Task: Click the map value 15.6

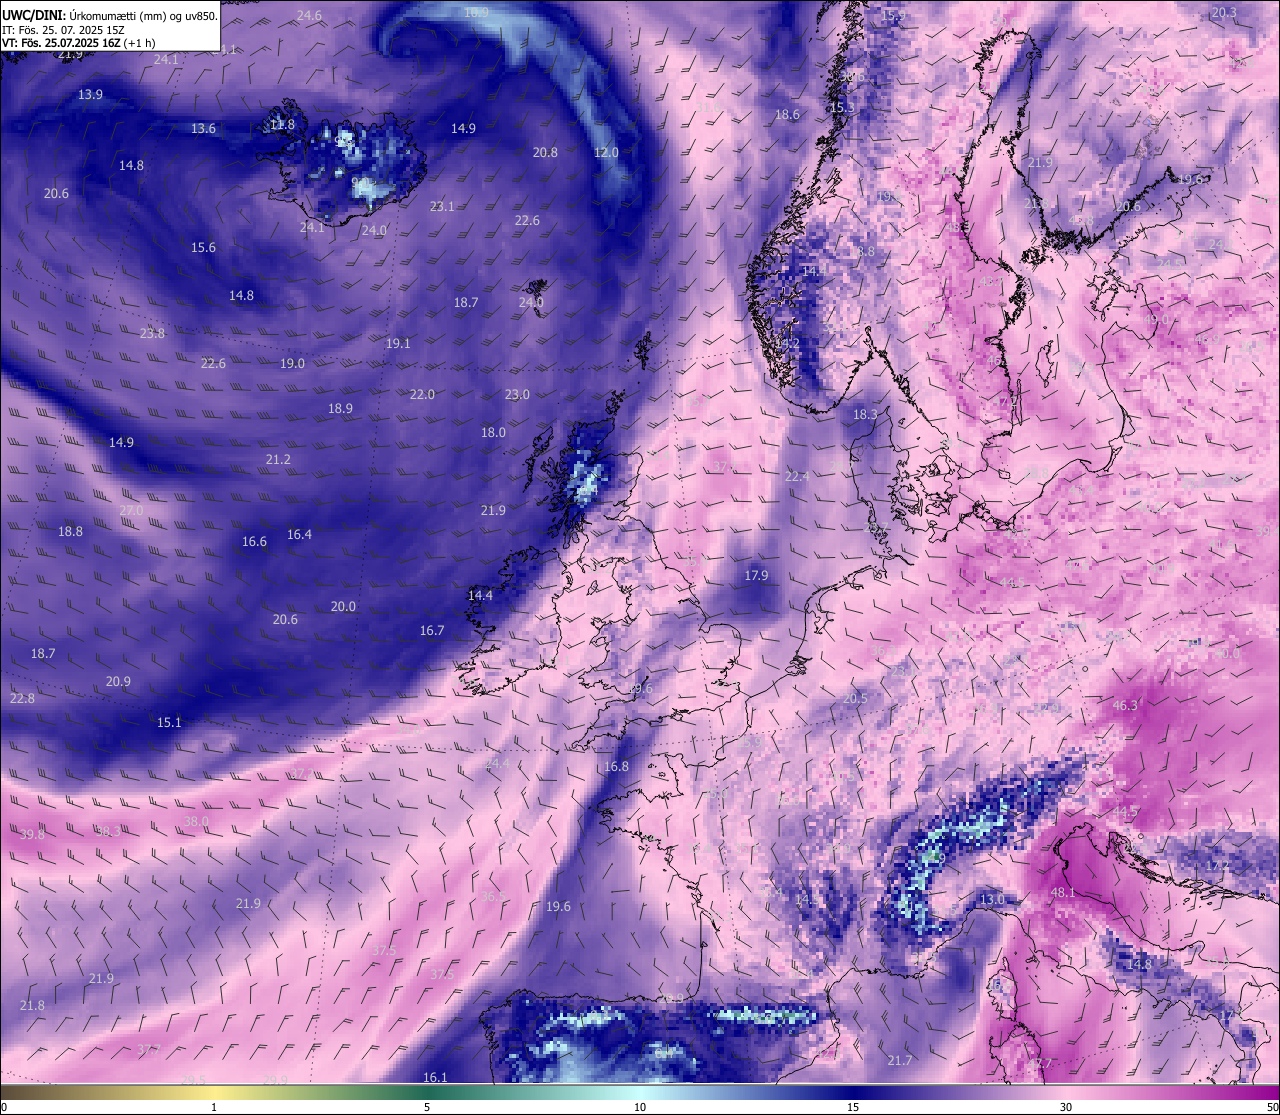Action: coord(203,247)
